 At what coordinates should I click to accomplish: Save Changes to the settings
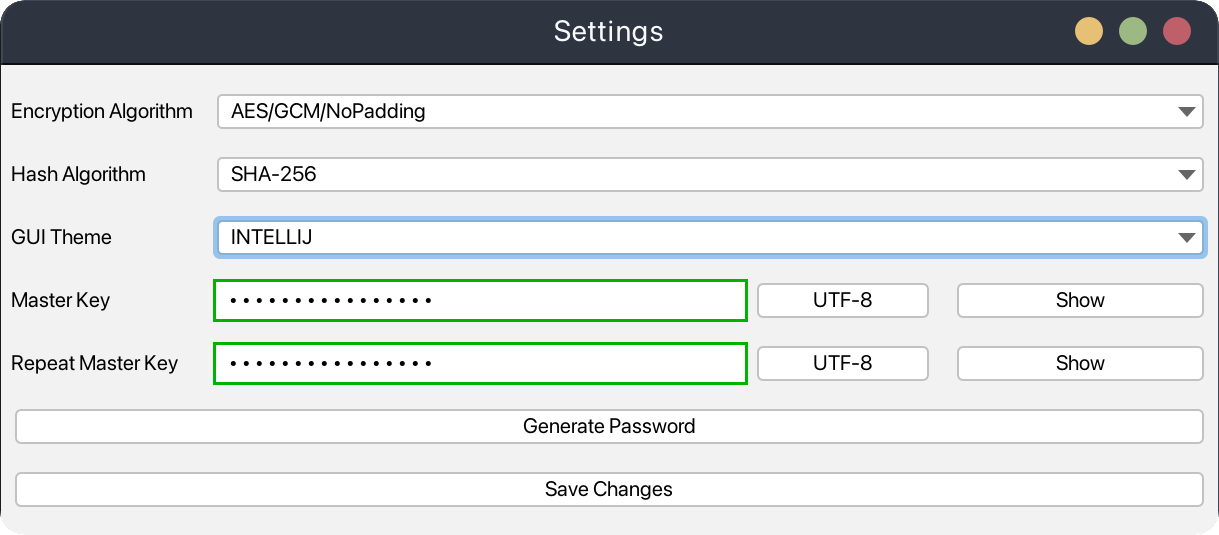coord(608,490)
